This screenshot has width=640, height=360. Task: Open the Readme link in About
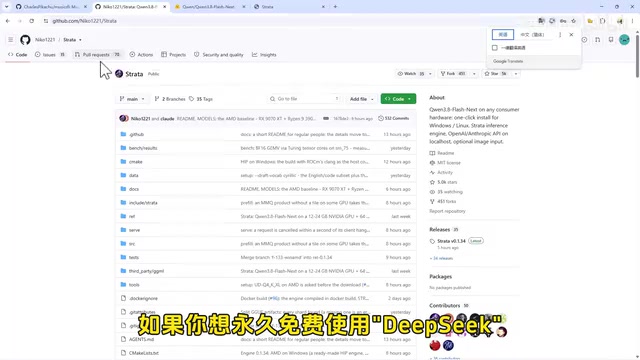click(445, 153)
